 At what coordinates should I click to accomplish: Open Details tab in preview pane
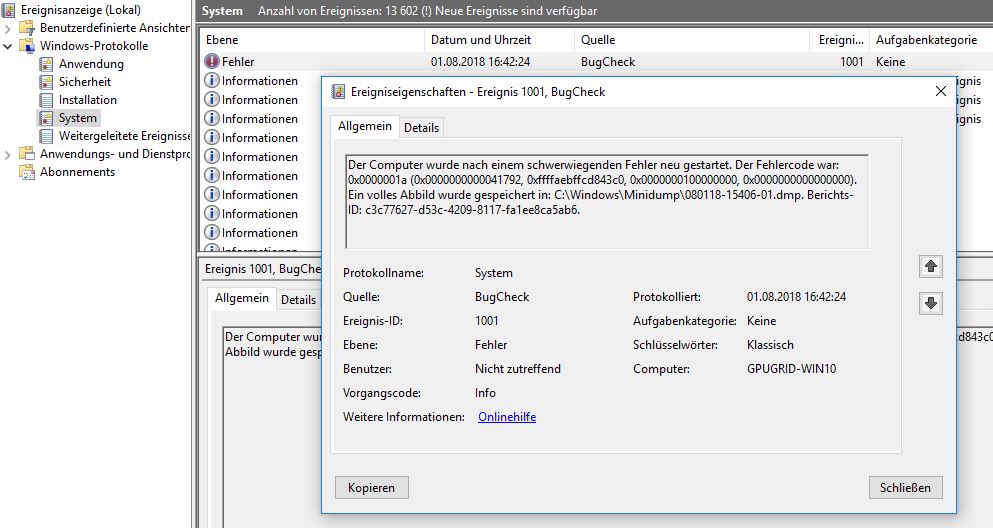(x=298, y=299)
